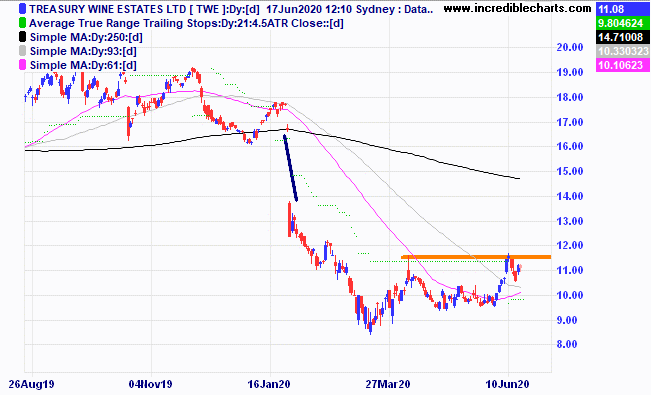Click the 04Nov19 date axis label
Image resolution: width=651 pixels, height=395 pixels.
click(150, 384)
